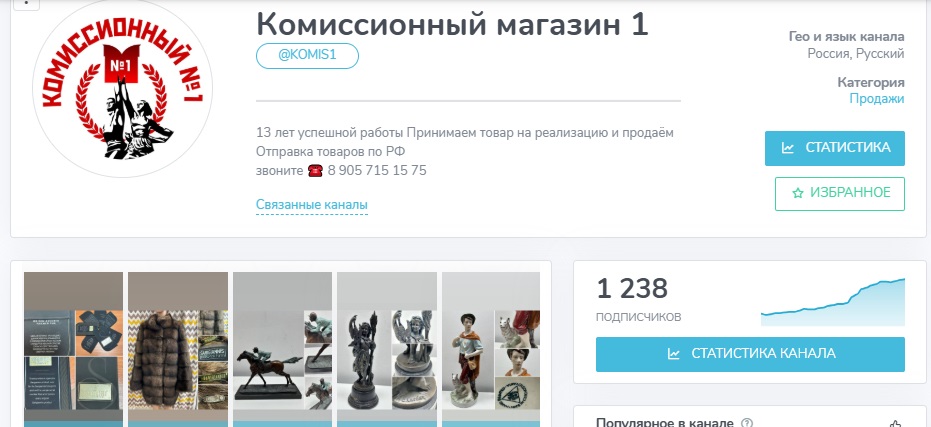
Task: Click the chart icon in СТАТИСТИКА КАНАЛА button
Action: 673,354
